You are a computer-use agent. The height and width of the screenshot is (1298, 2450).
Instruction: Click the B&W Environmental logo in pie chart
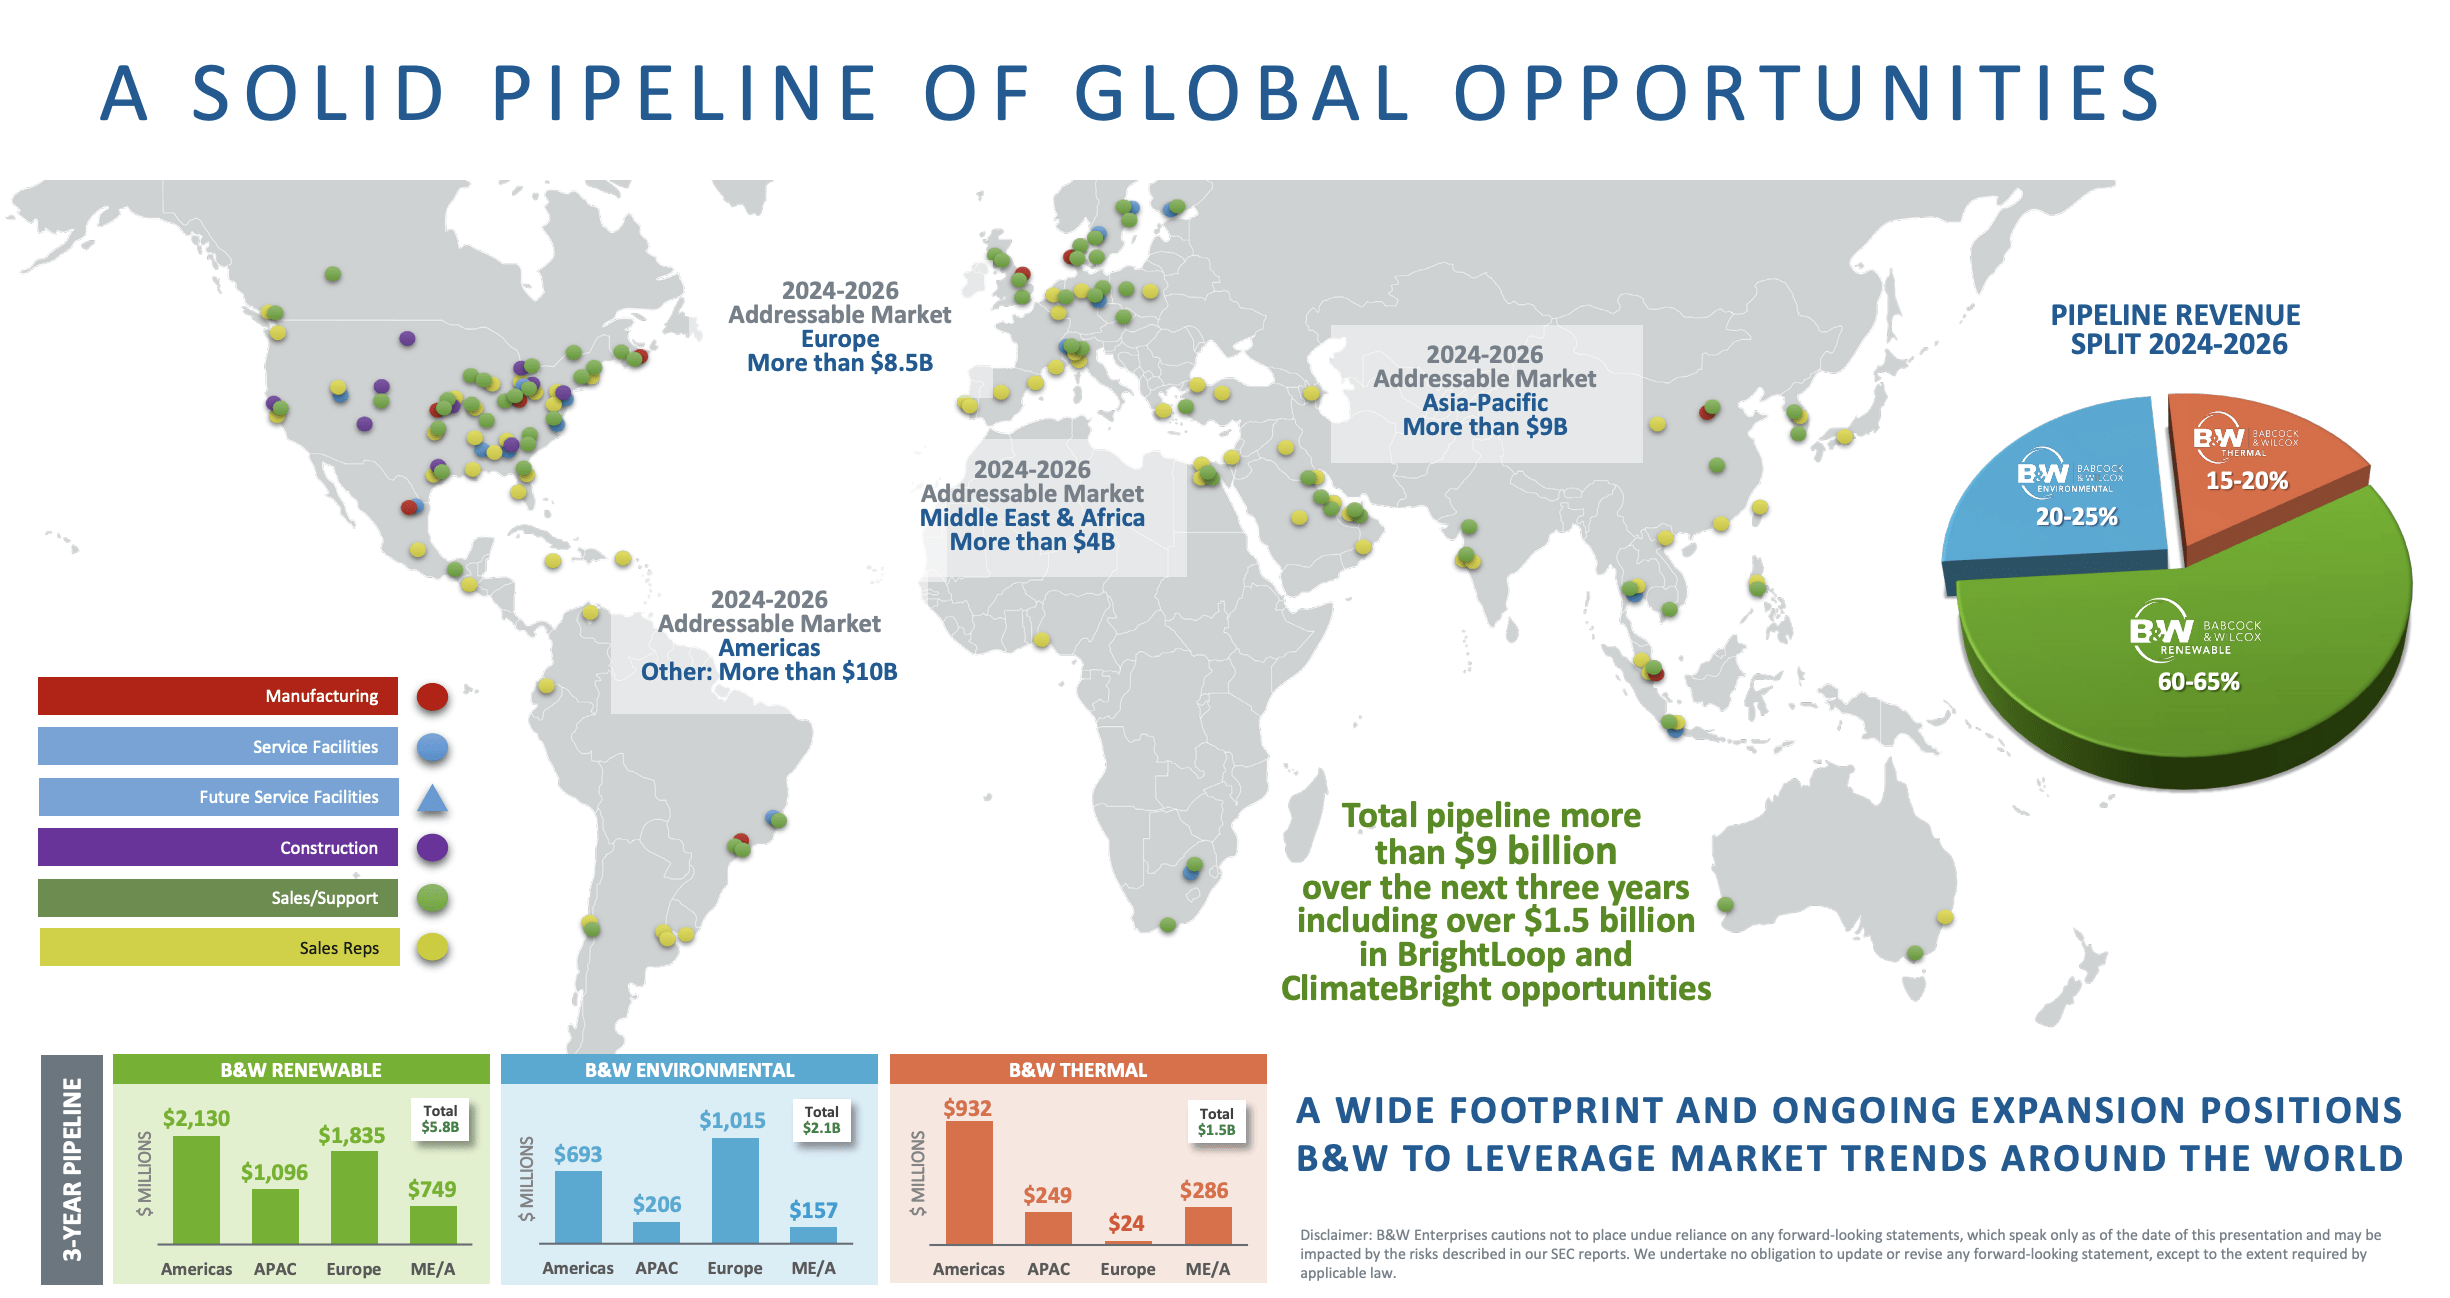click(2070, 473)
